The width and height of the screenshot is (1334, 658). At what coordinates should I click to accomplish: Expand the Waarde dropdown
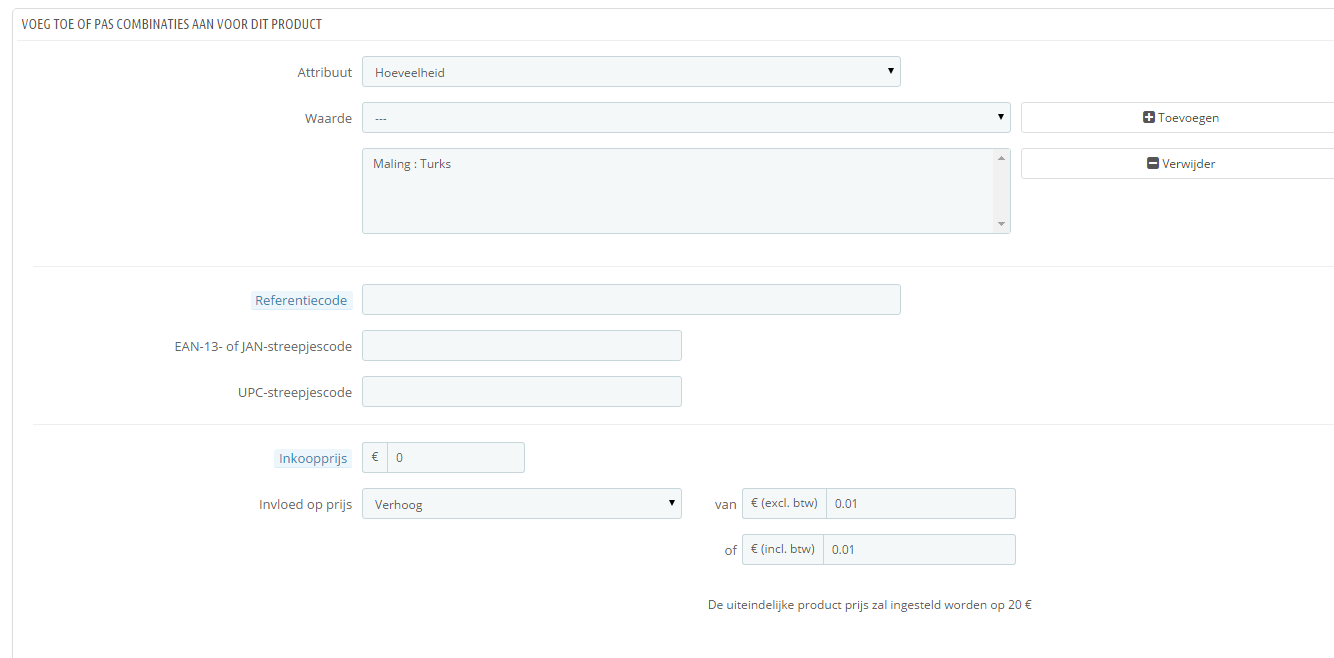686,118
